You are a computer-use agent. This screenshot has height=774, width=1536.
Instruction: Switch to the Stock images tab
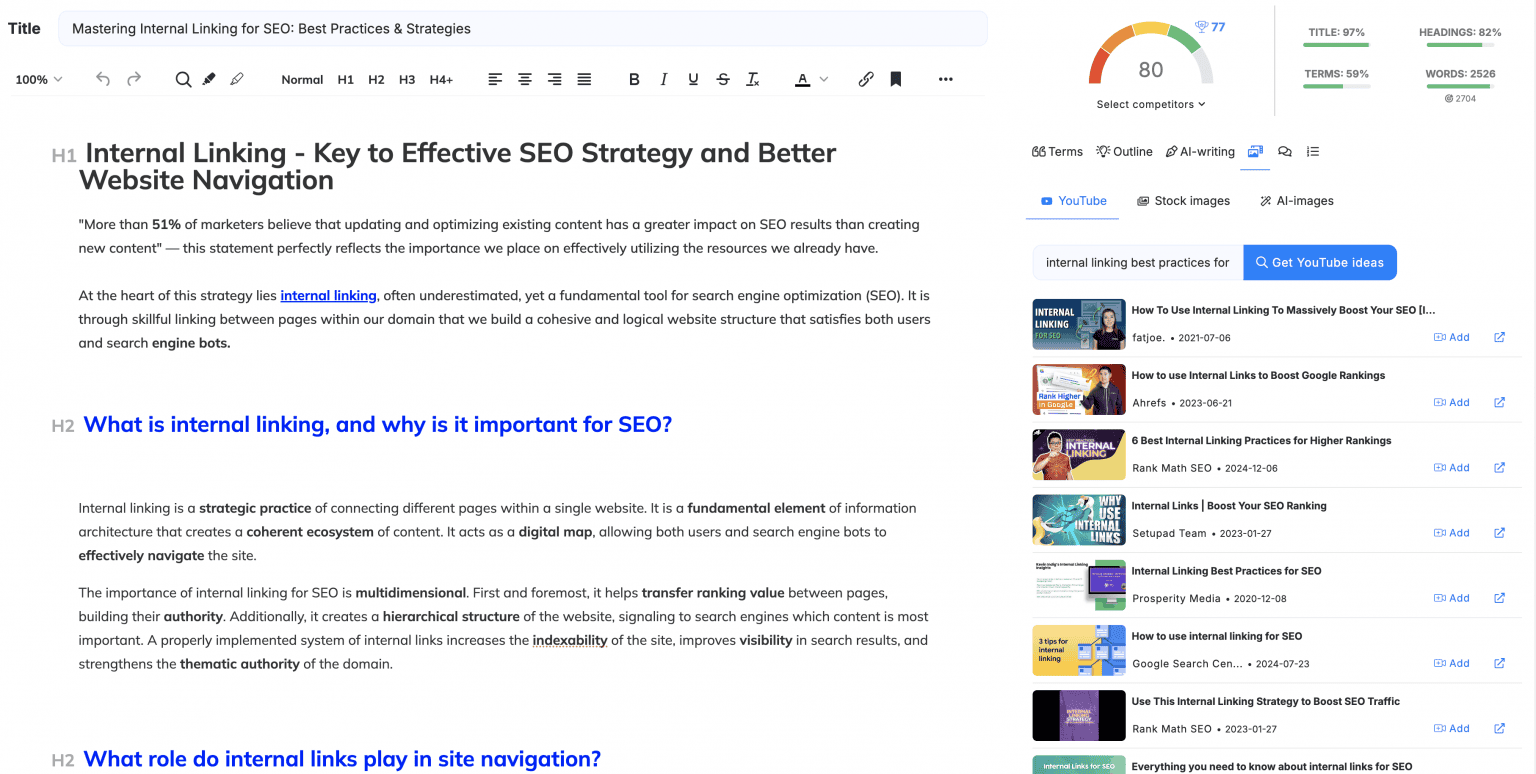coord(1184,201)
